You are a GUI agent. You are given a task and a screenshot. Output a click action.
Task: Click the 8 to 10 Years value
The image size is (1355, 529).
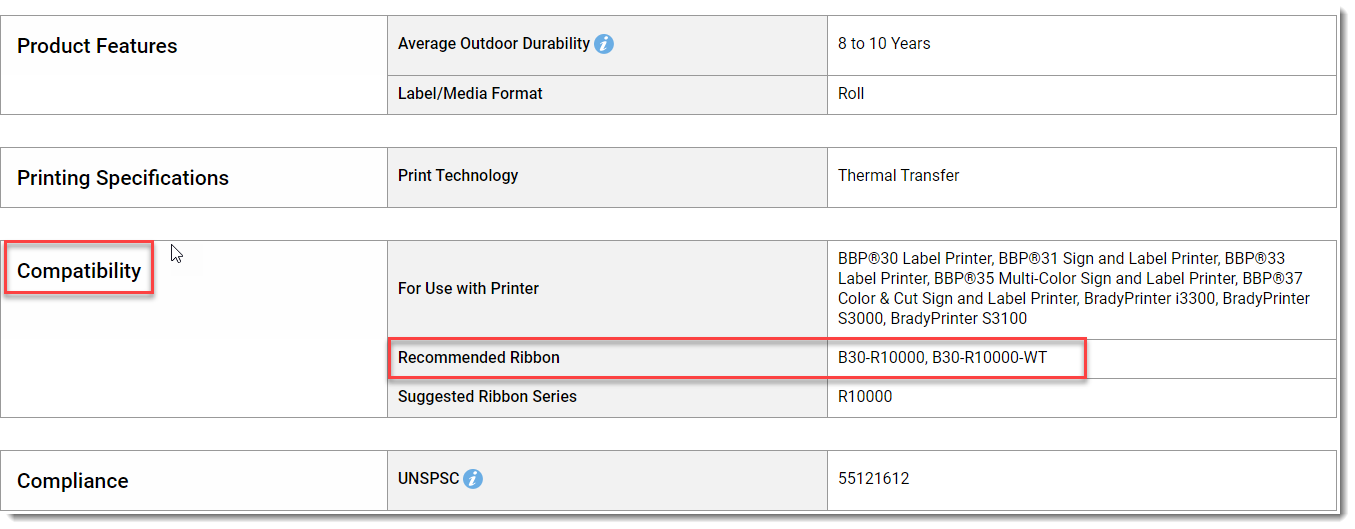[x=884, y=44]
